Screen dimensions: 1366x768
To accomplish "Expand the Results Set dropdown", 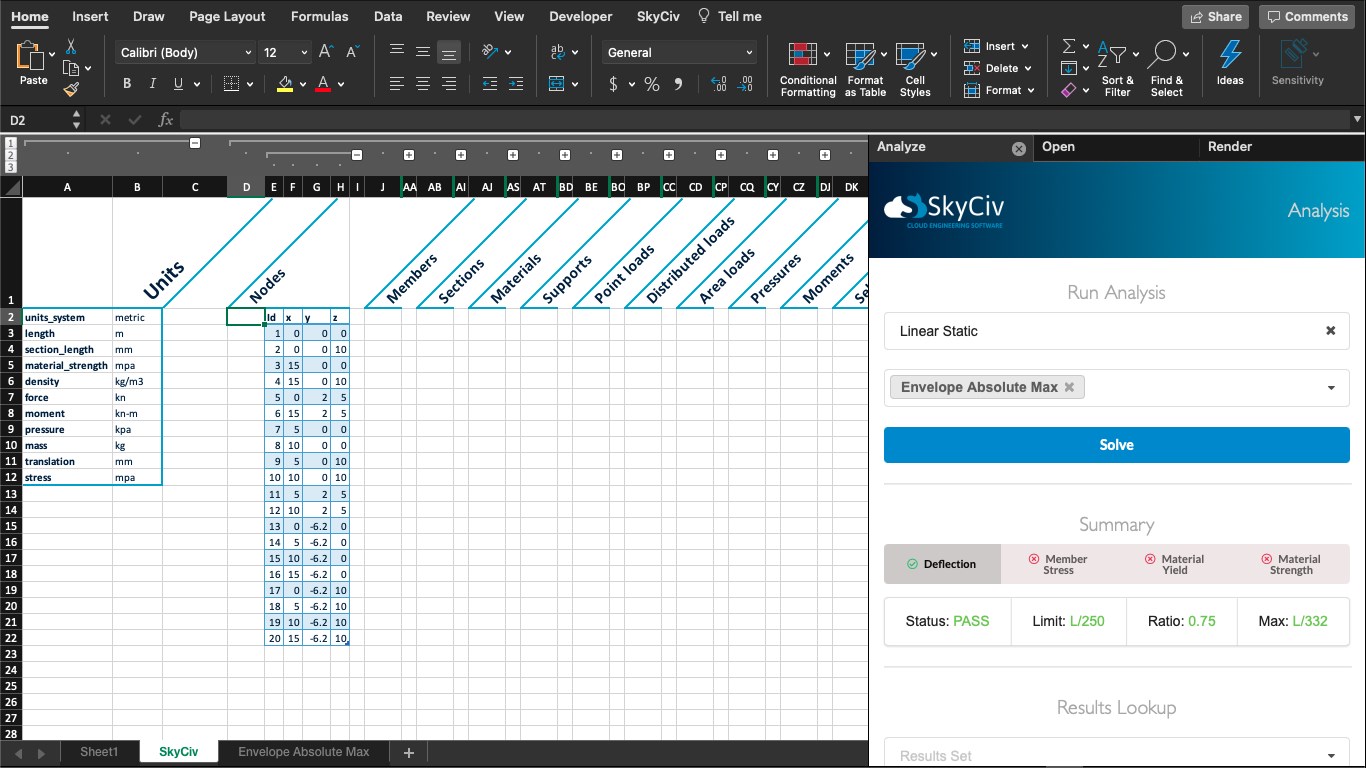I will pos(1331,756).
